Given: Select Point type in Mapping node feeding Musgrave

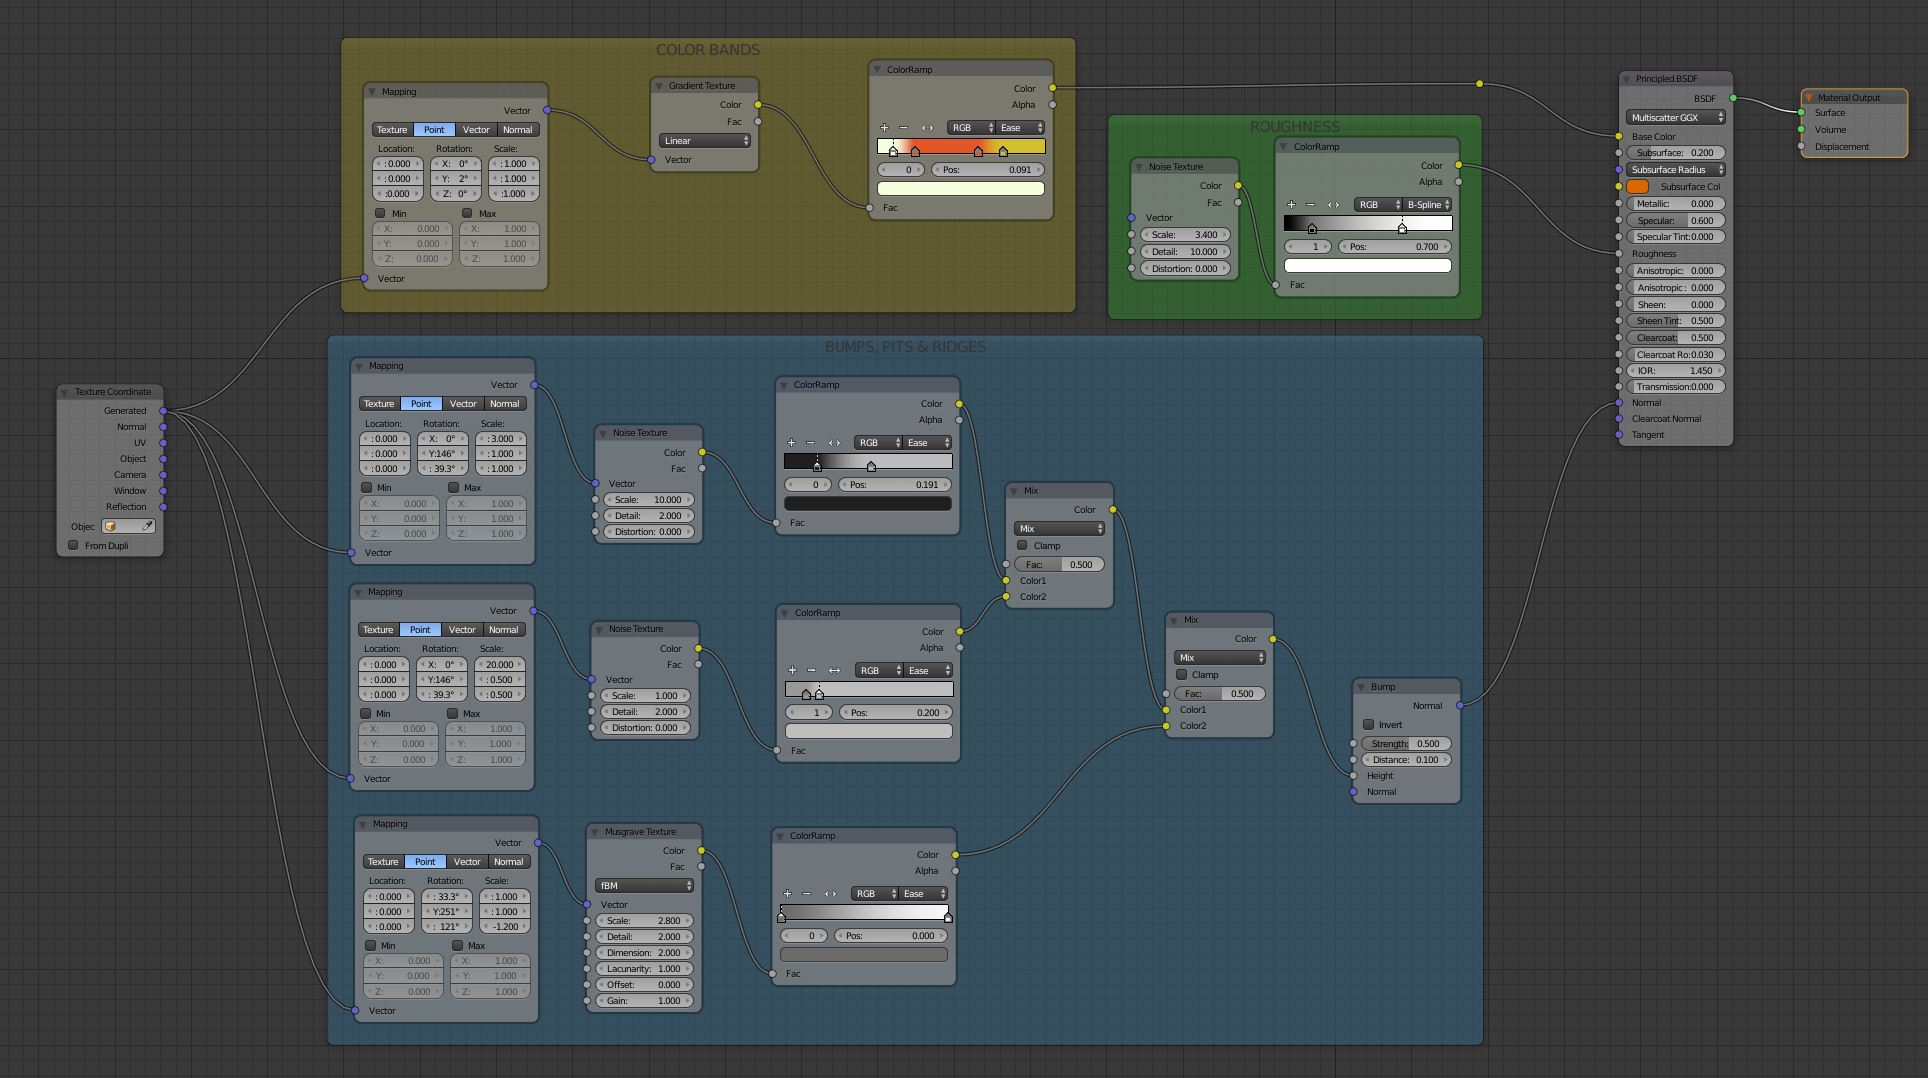Looking at the screenshot, I should pyautogui.click(x=425, y=862).
